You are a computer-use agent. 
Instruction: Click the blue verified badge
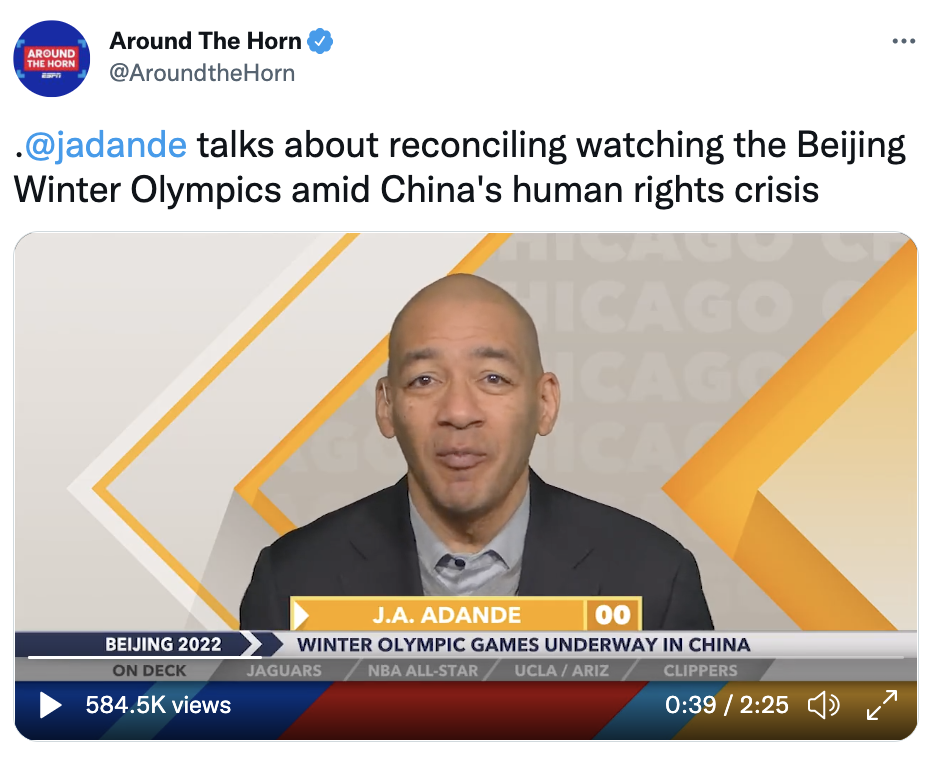(x=320, y=41)
